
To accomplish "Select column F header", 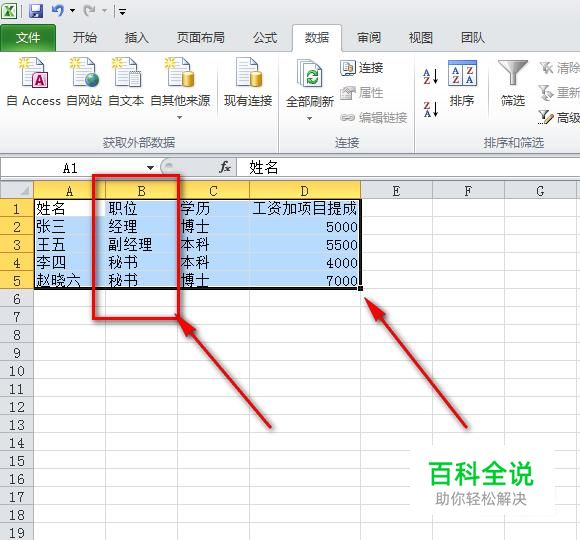I will click(468, 190).
